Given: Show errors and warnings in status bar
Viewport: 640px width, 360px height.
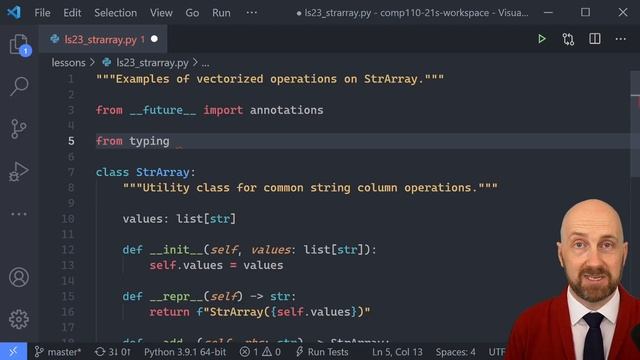Looking at the screenshot, I should pos(260,352).
